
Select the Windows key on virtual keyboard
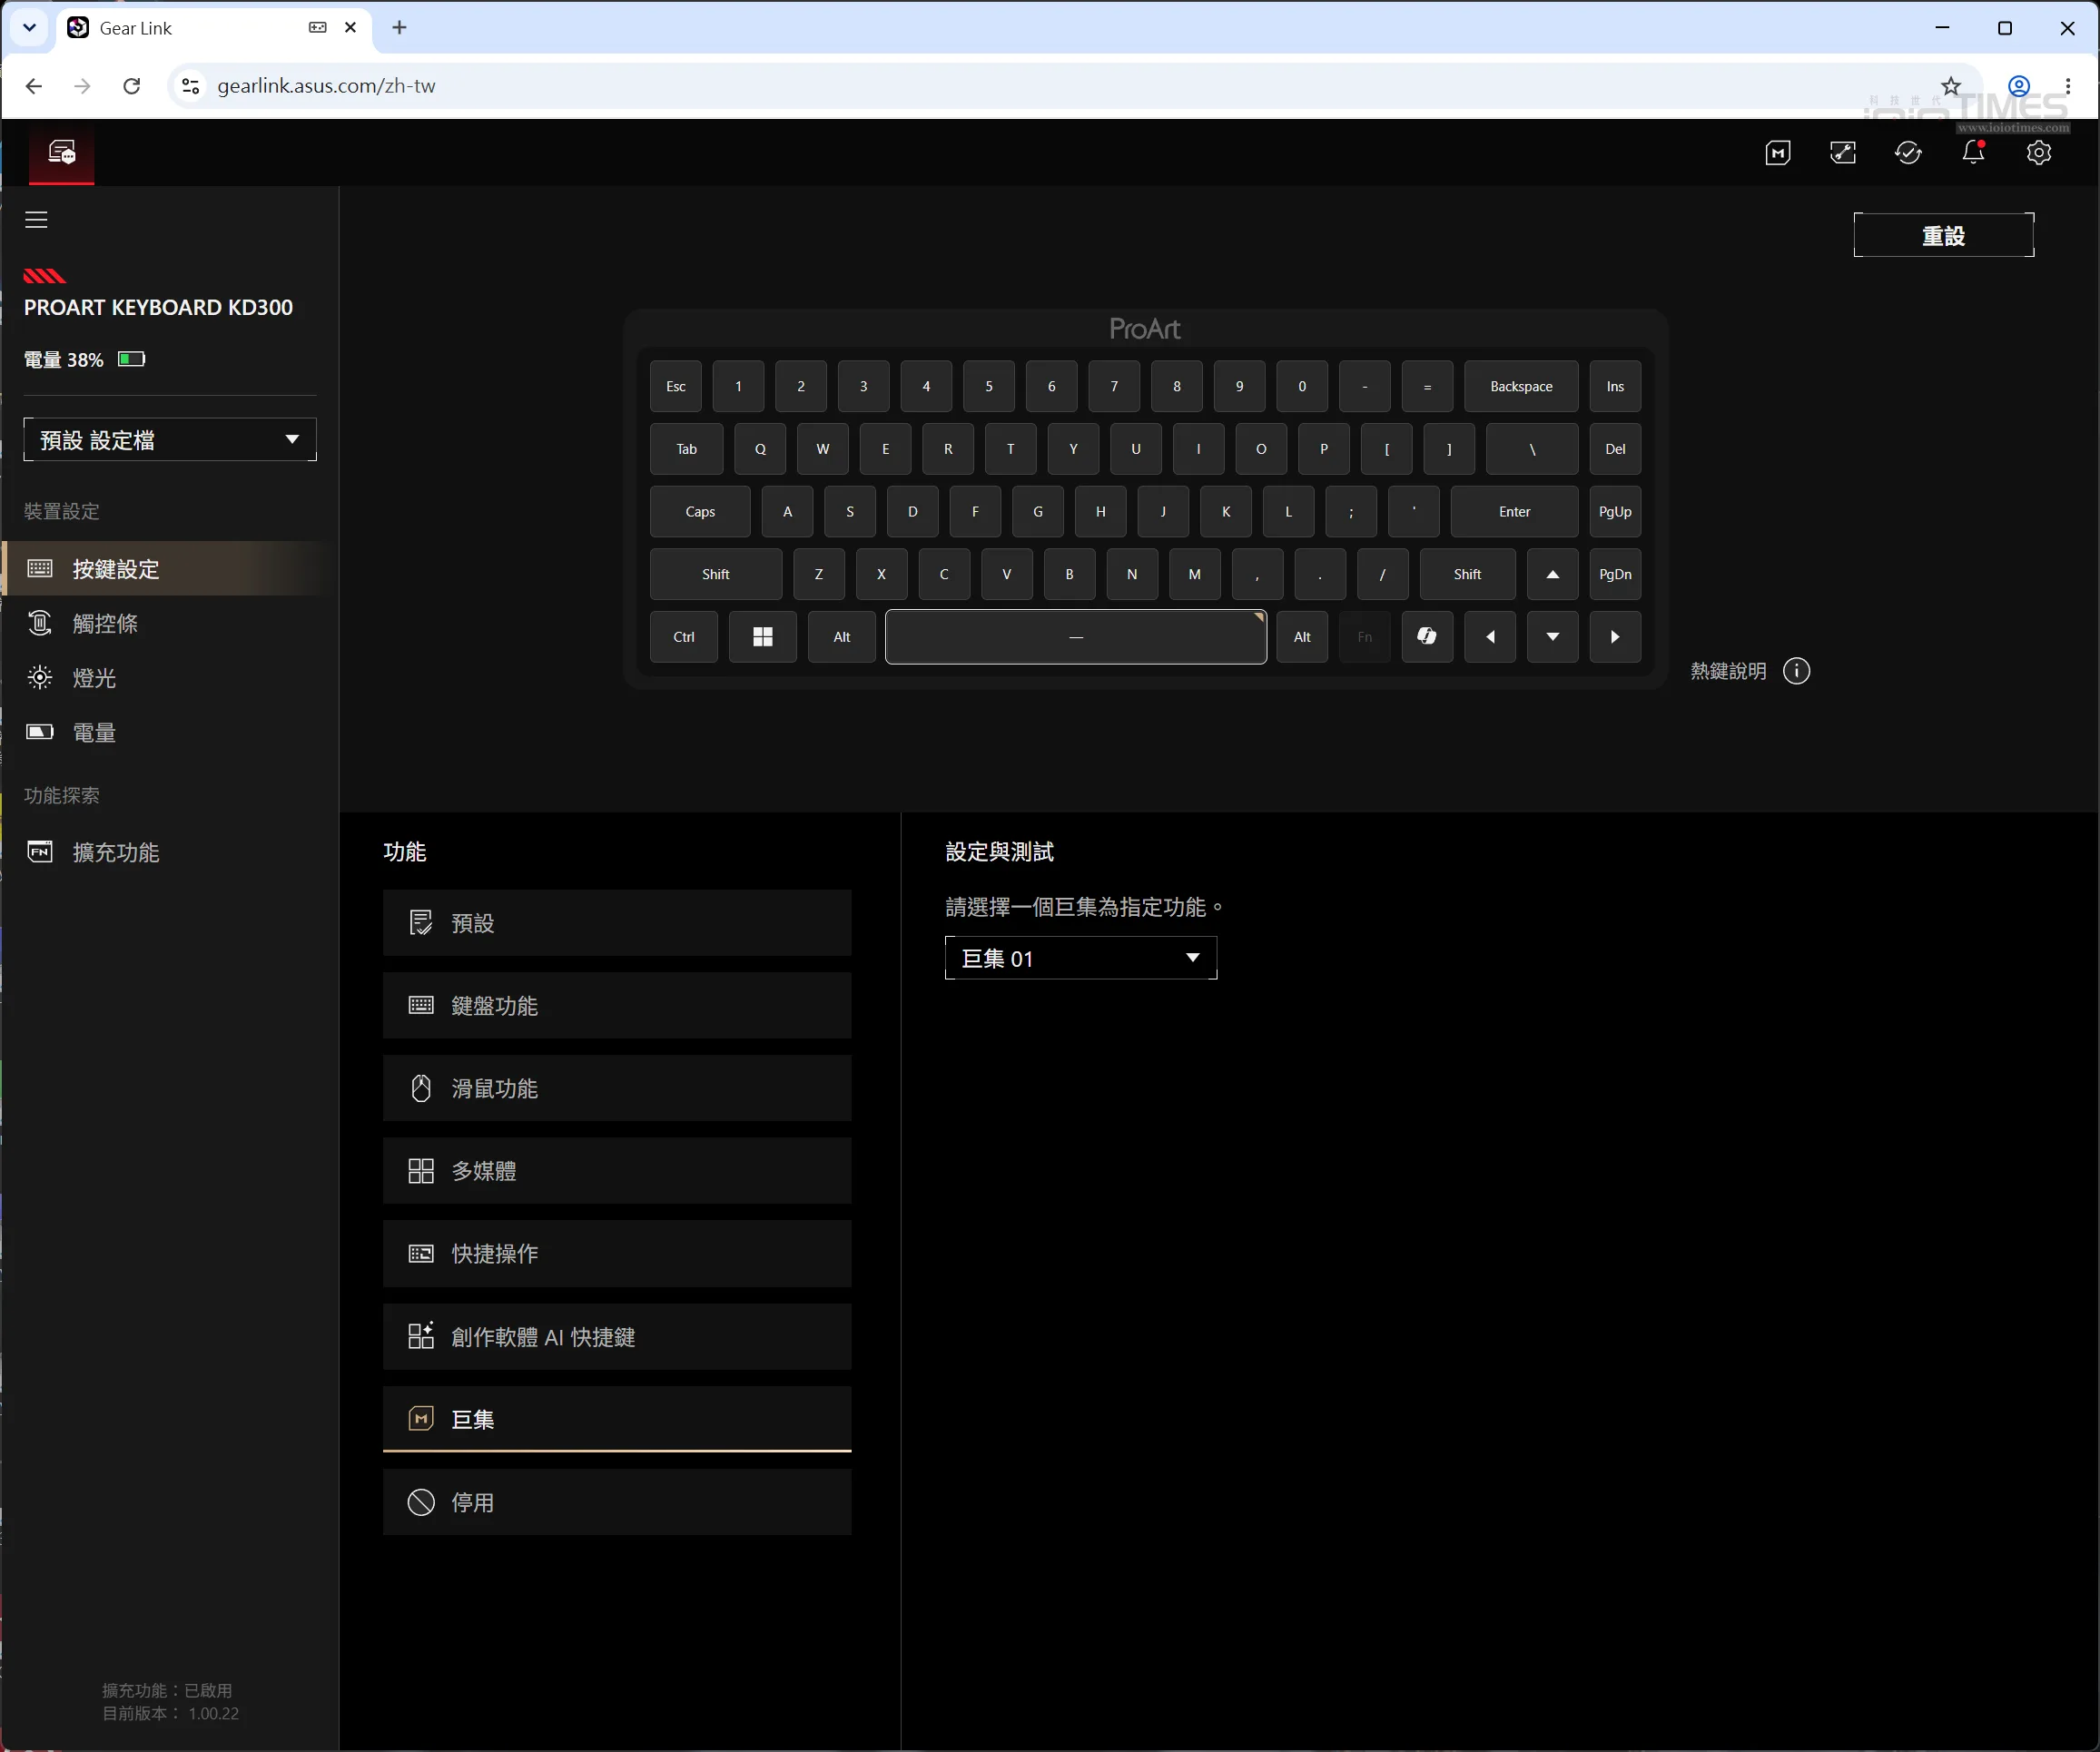762,637
